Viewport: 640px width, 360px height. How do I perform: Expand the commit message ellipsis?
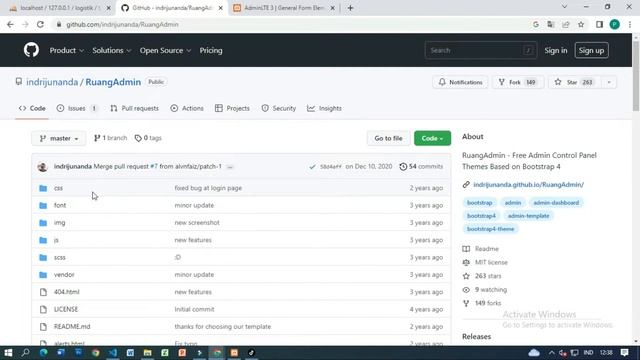tap(230, 167)
